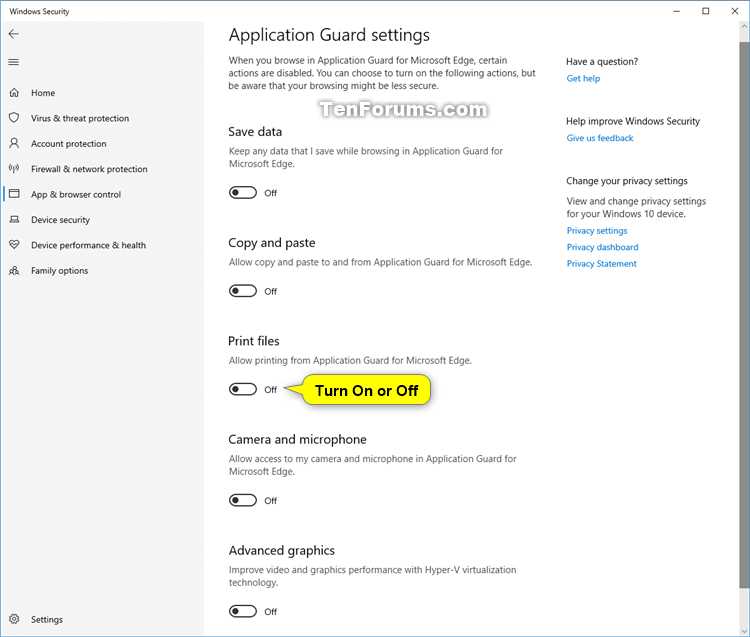Select App & browser control label
The height and width of the screenshot is (637, 750).
click(76, 194)
